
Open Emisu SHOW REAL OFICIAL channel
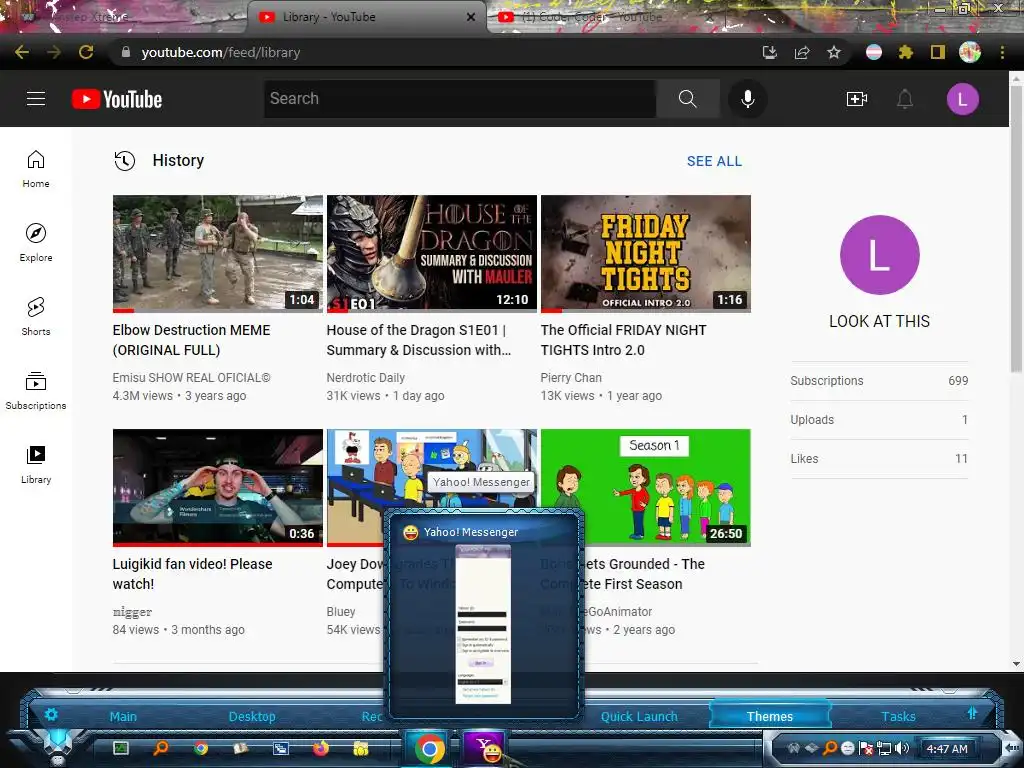191,377
